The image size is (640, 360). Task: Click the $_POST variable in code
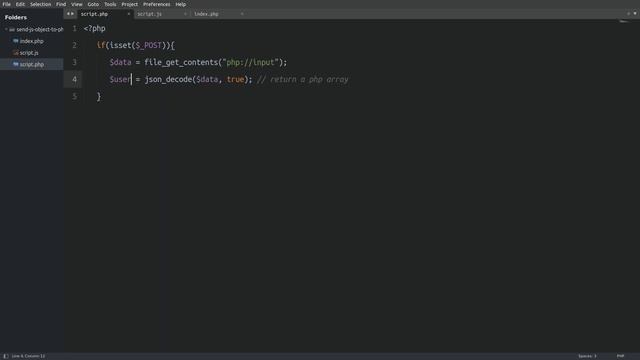pos(149,45)
